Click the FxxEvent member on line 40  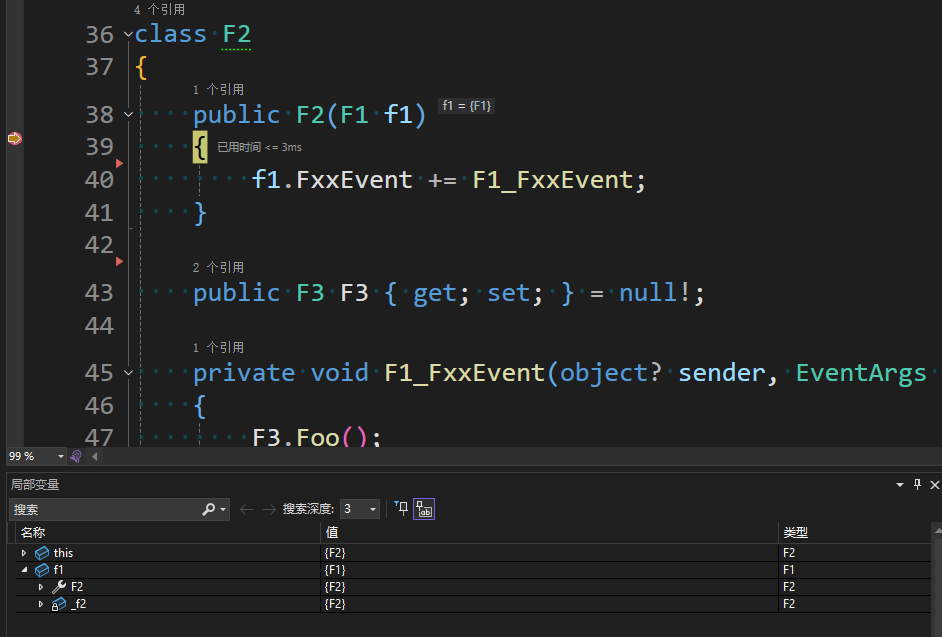point(354,180)
